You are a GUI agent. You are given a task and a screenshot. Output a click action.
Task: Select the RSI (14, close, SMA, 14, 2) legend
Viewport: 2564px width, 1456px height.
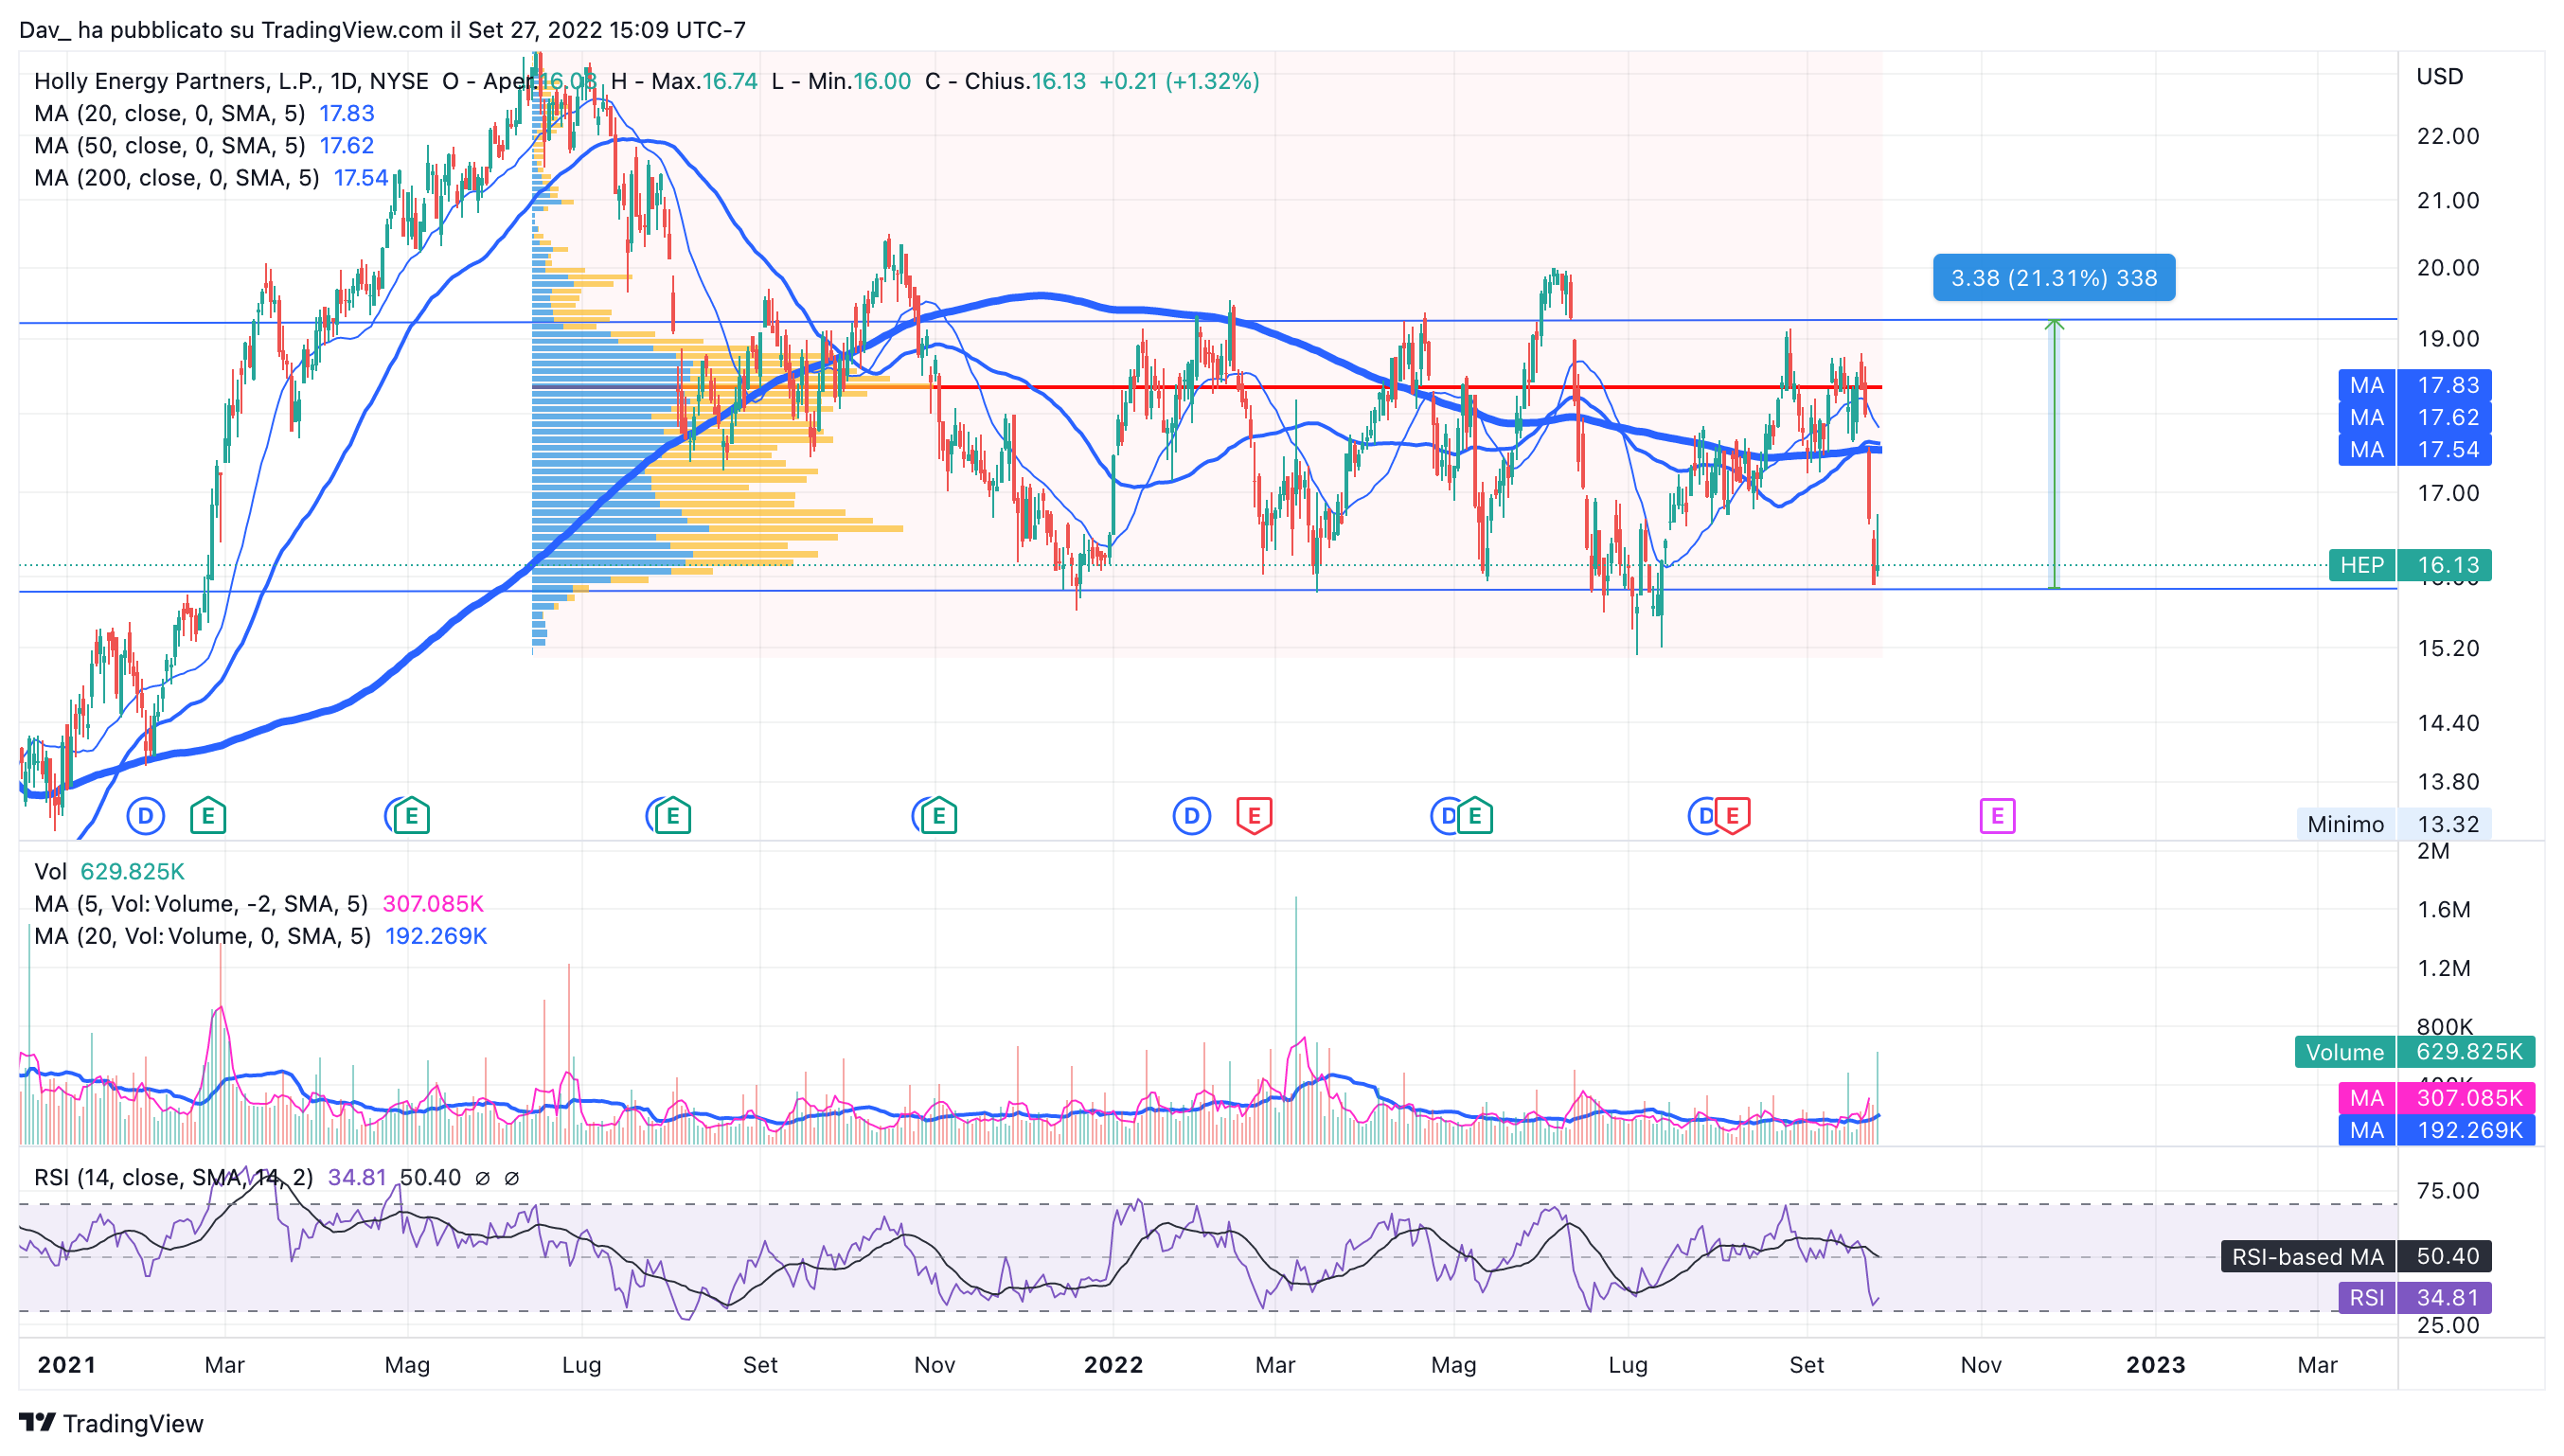pyautogui.click(x=276, y=1177)
